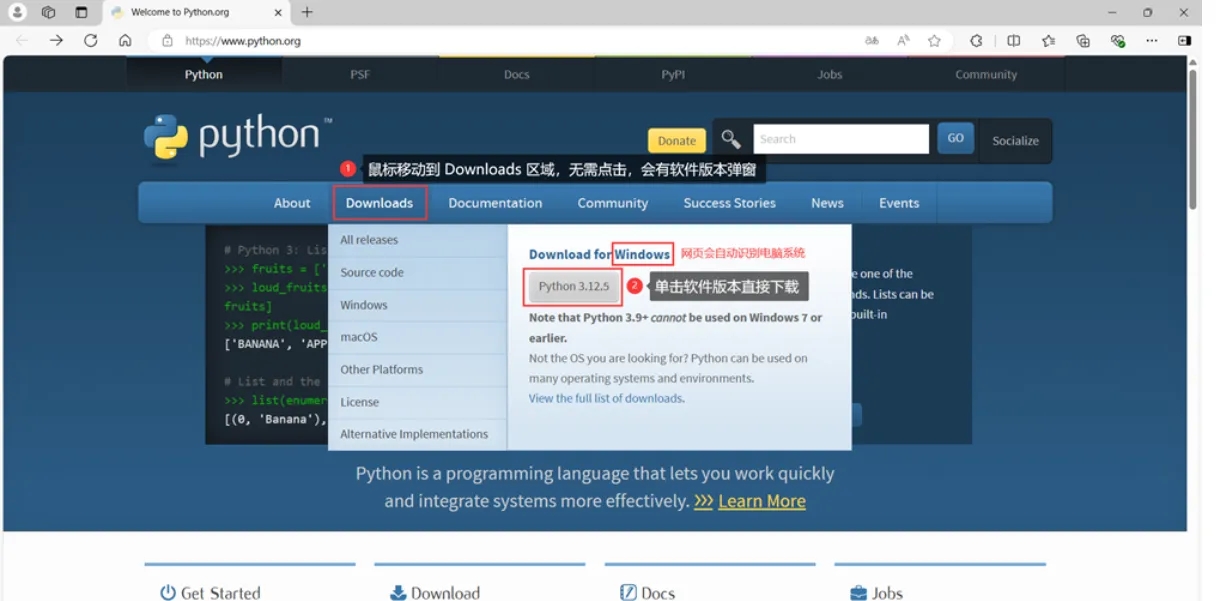Select the Python top tab

tap(204, 74)
